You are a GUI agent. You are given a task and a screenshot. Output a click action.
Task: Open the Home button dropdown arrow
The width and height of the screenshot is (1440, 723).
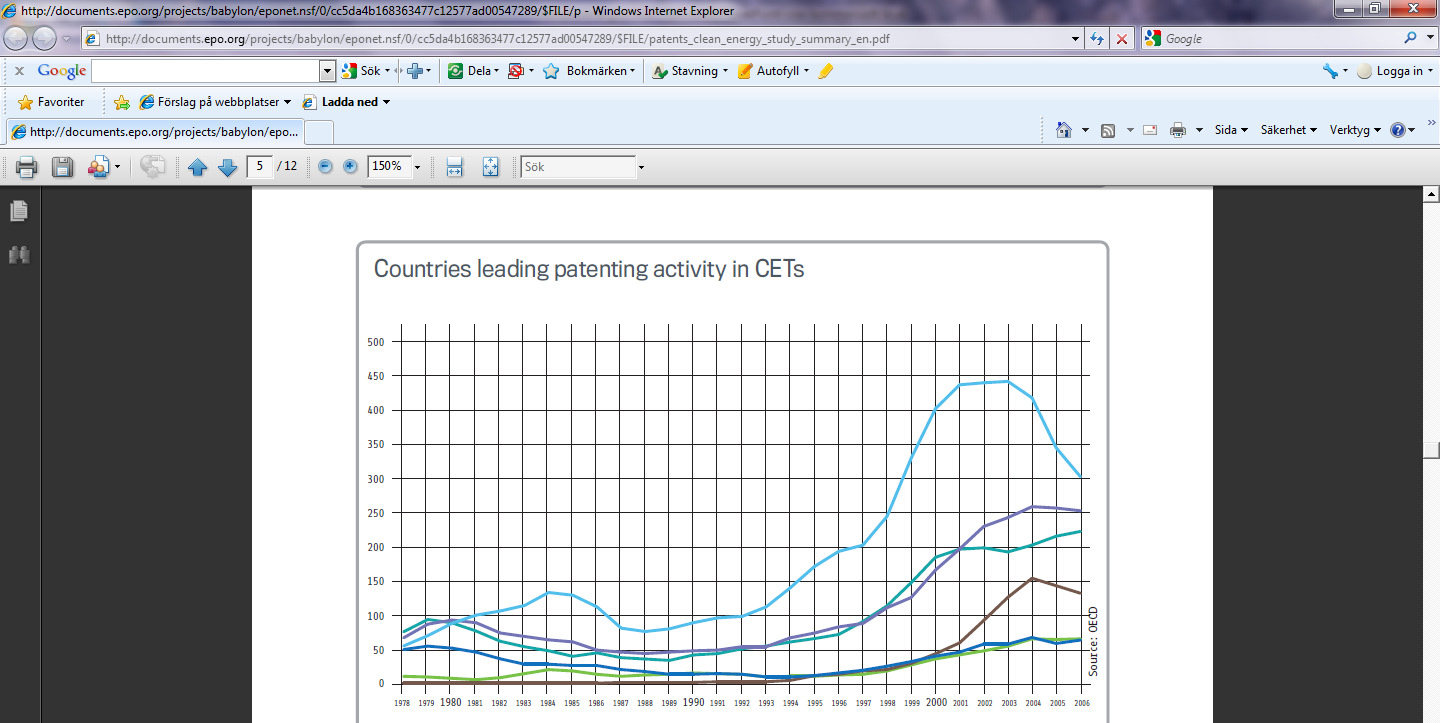click(x=1084, y=130)
